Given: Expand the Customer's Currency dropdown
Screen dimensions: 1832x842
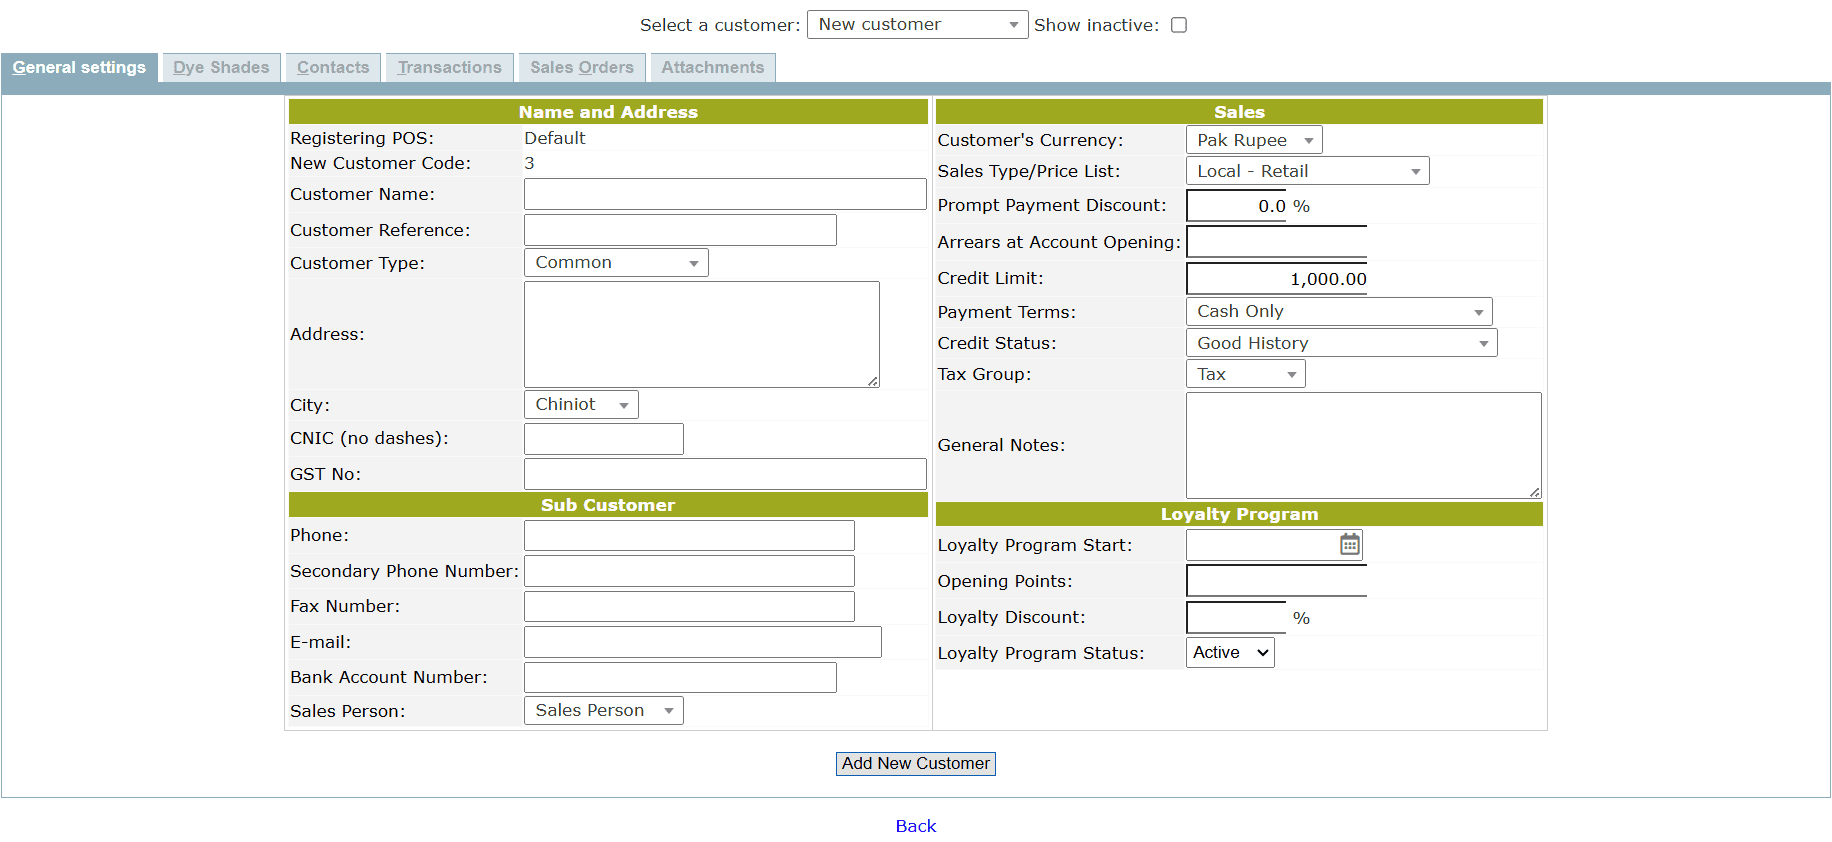Looking at the screenshot, I should click(1253, 141).
